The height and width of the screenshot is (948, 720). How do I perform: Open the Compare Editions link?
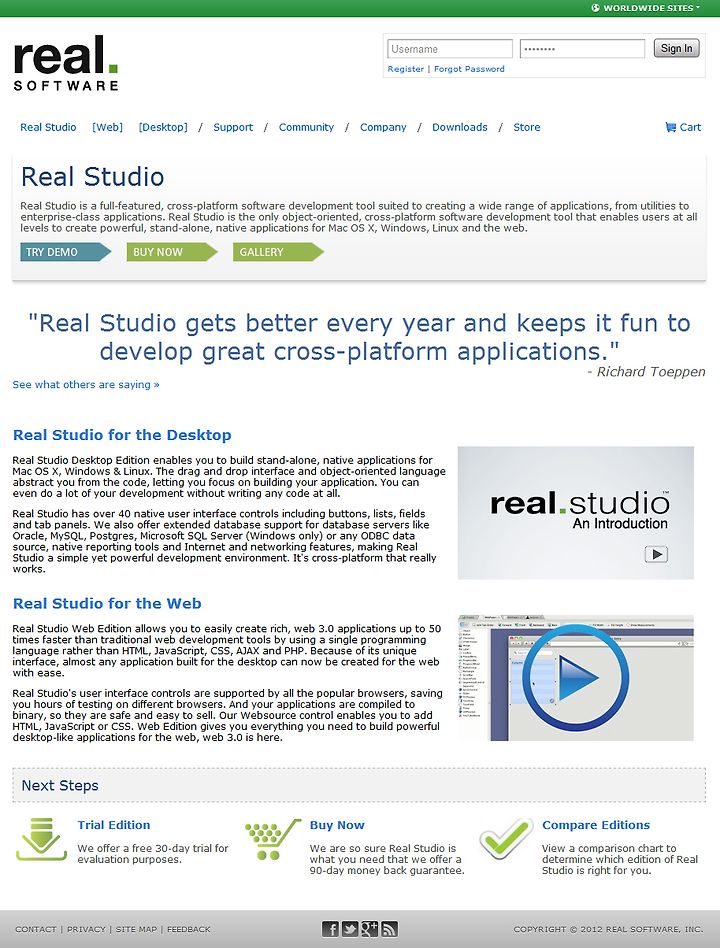tap(595, 825)
